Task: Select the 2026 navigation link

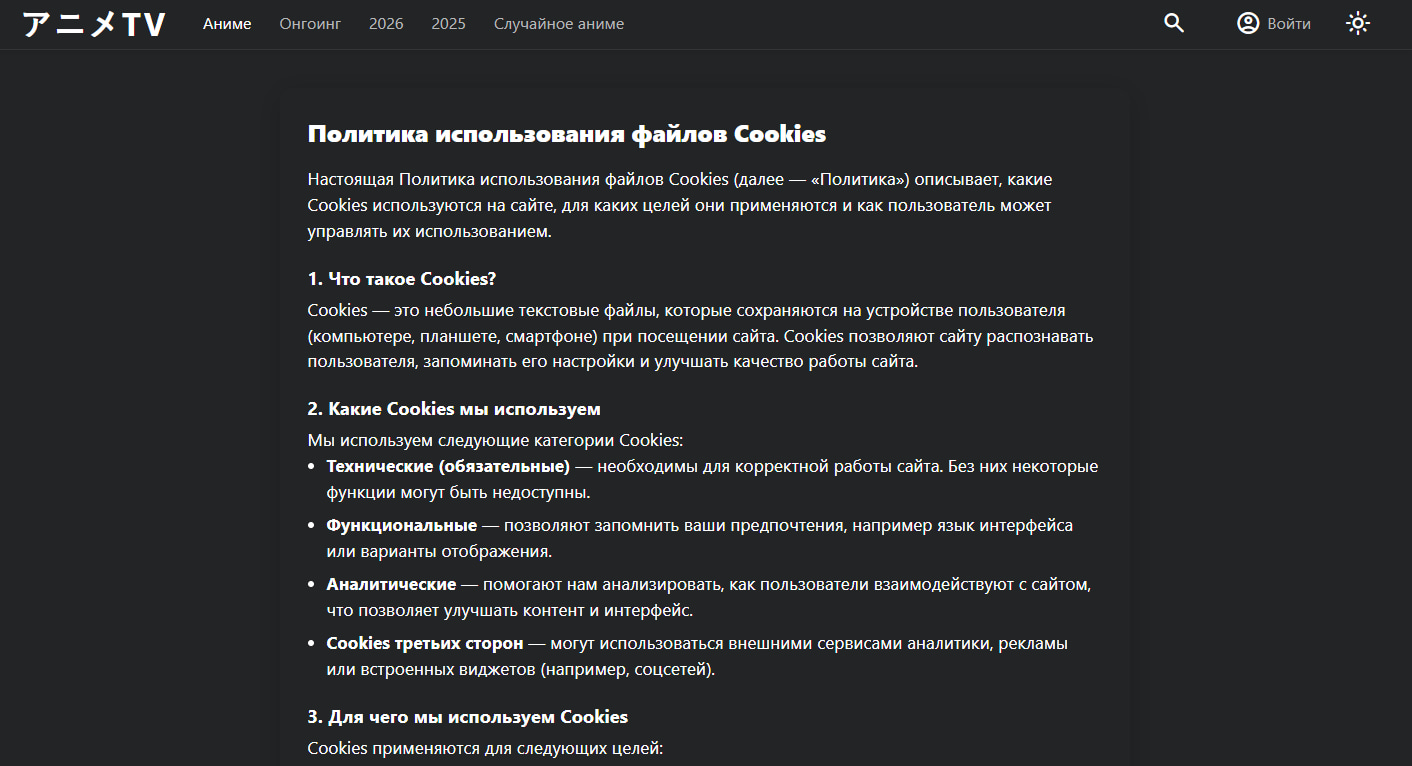Action: pos(386,24)
